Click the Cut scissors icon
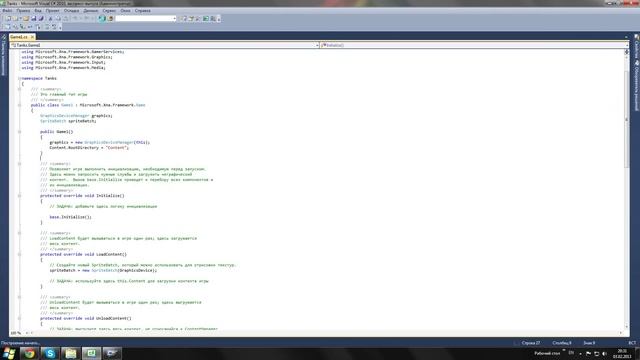Image resolution: width=640 pixels, height=360 pixels. point(51,18)
